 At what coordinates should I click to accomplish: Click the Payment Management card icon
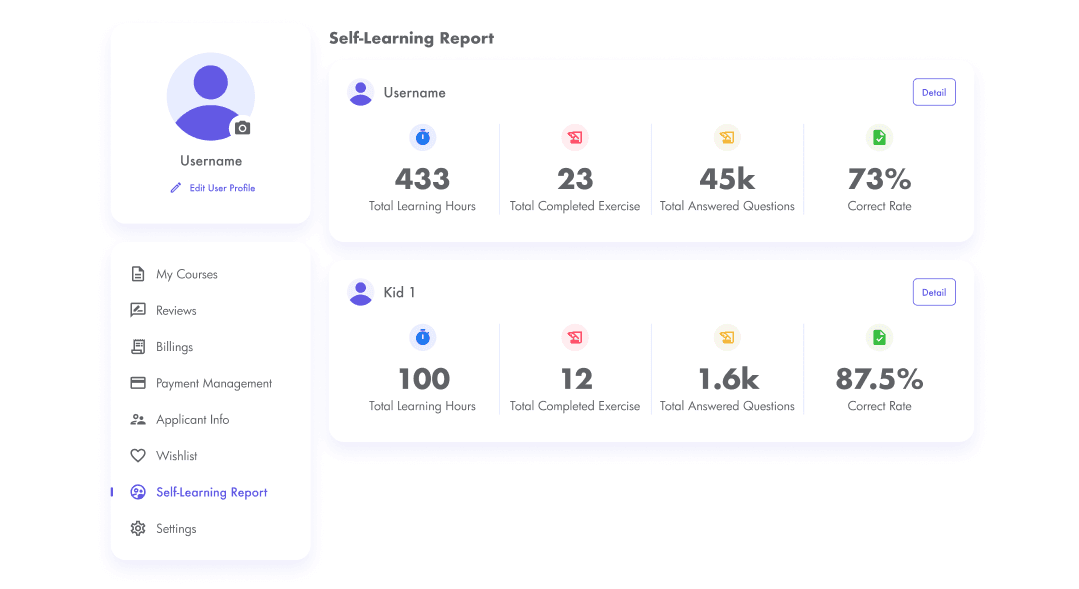[137, 383]
